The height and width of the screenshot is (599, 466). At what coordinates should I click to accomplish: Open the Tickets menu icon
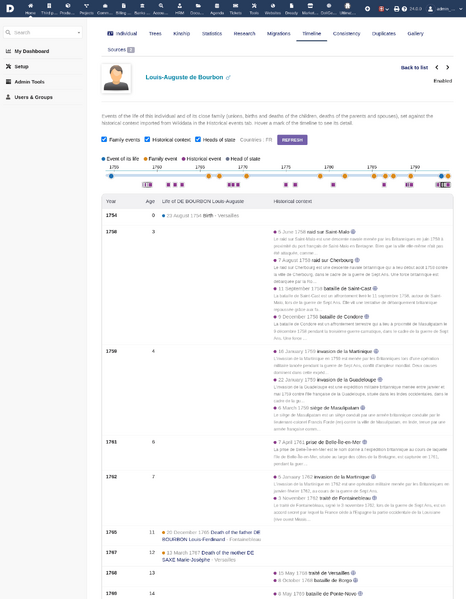click(x=235, y=6)
